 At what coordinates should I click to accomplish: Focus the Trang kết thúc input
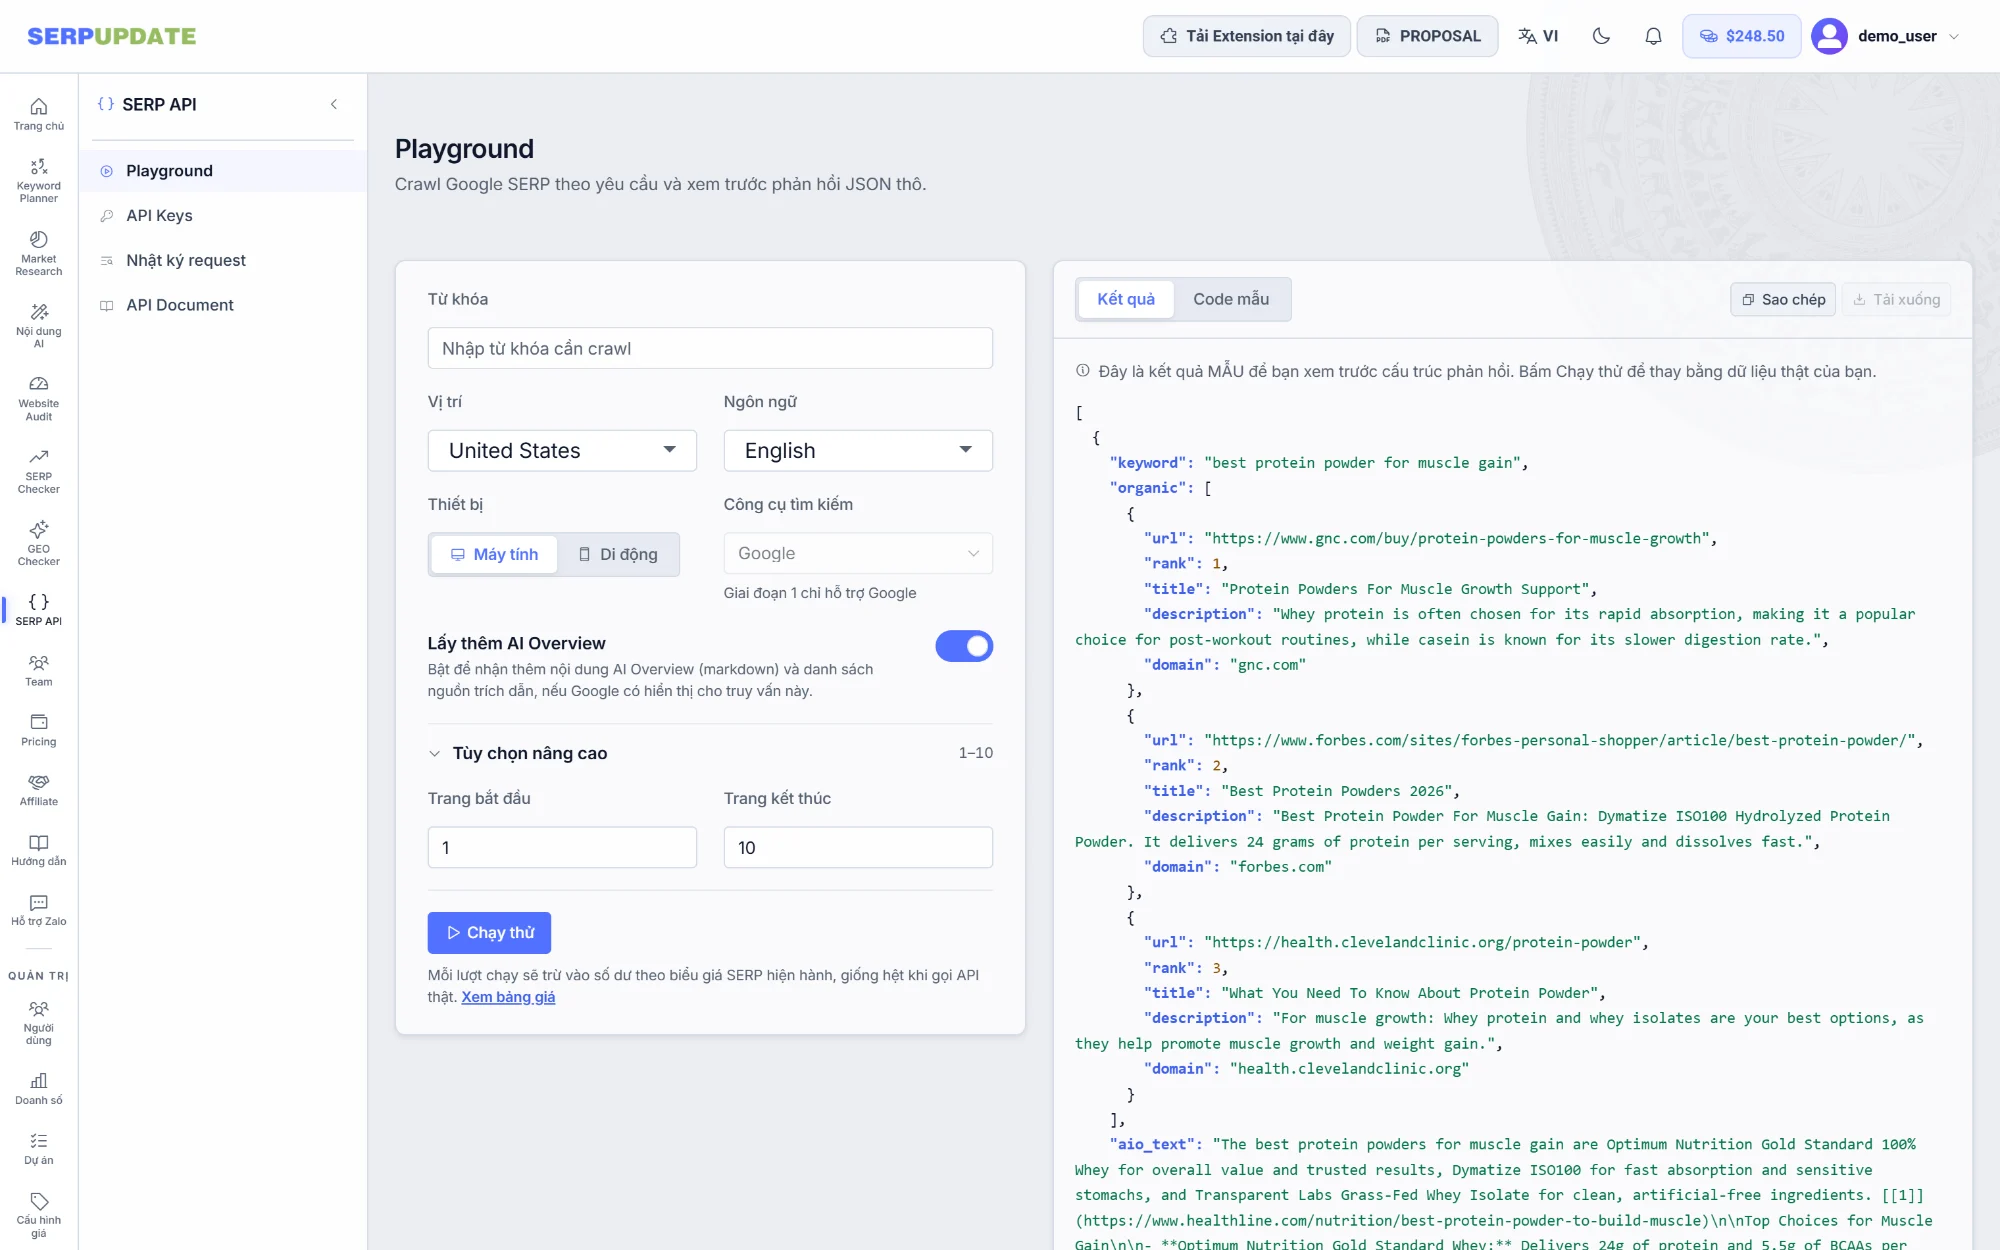[x=858, y=847]
